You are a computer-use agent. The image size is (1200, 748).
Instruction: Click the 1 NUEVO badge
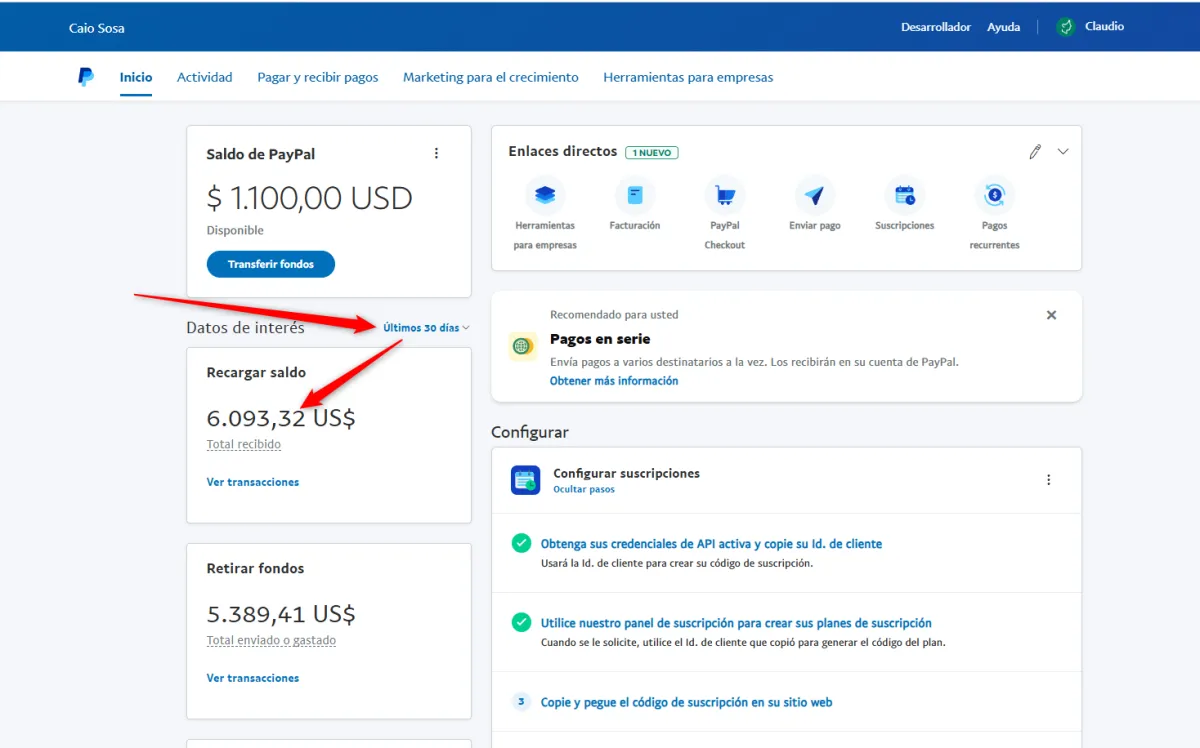click(x=652, y=153)
